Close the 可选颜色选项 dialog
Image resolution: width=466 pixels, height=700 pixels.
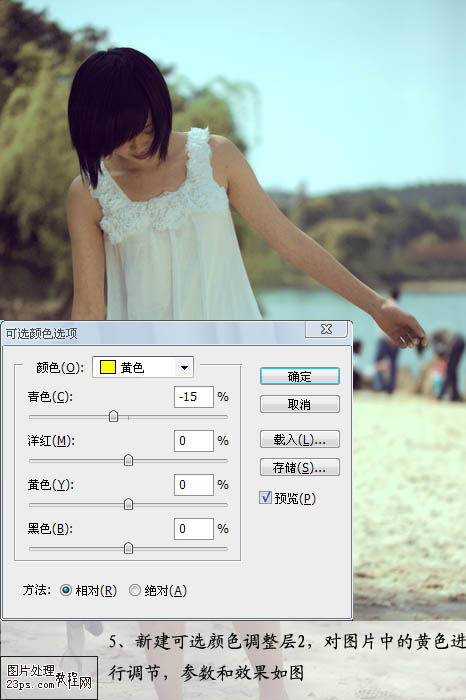(x=326, y=329)
